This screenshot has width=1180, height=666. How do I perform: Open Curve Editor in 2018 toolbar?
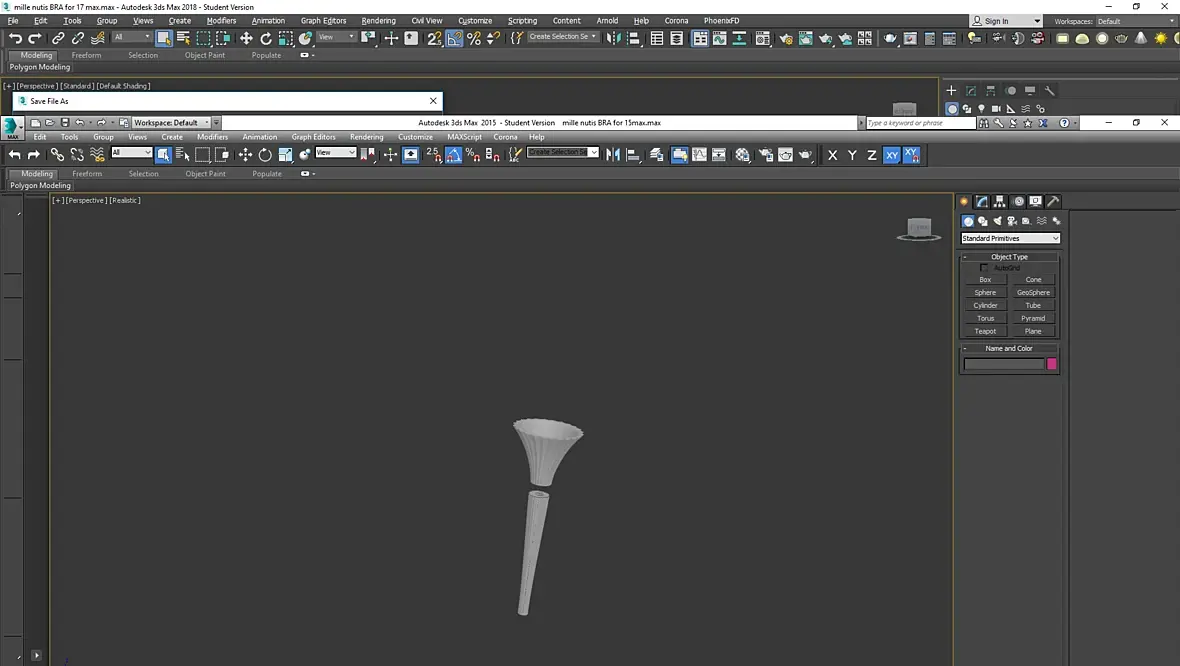pos(719,38)
